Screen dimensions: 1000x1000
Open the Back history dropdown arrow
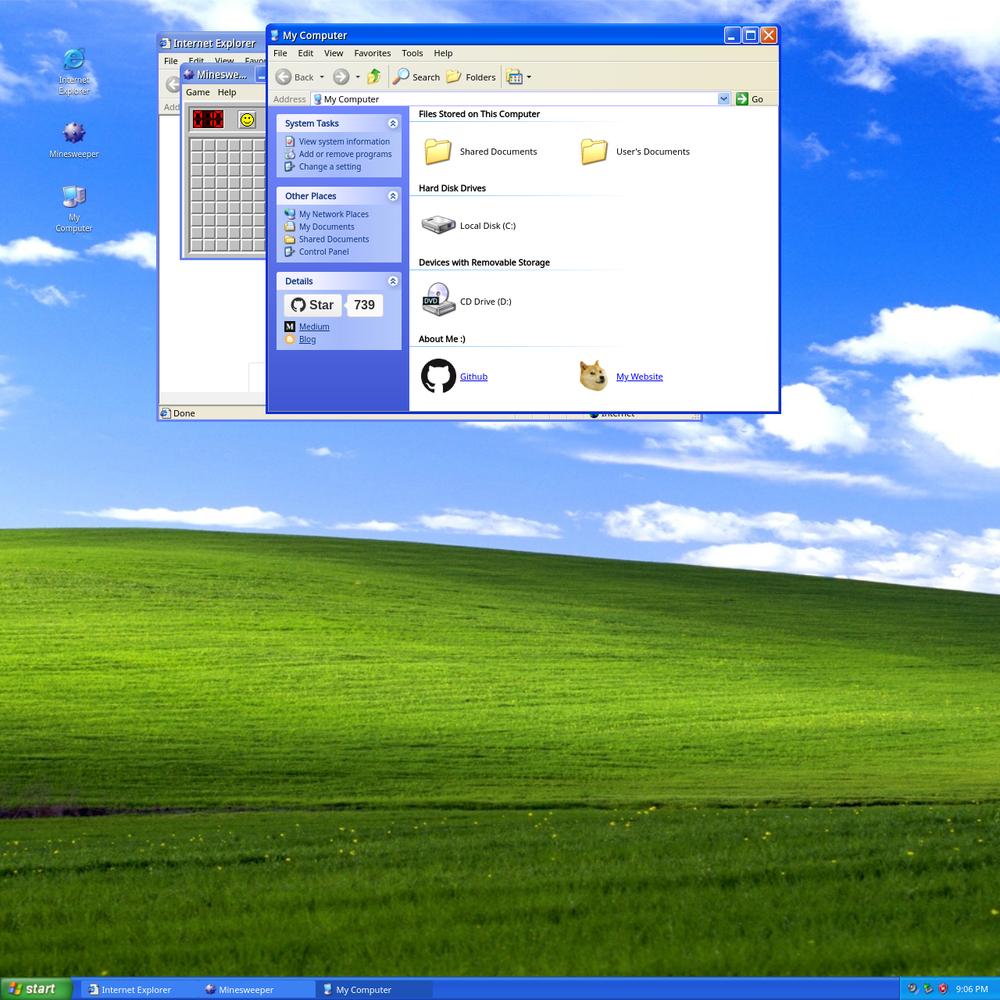(x=321, y=77)
